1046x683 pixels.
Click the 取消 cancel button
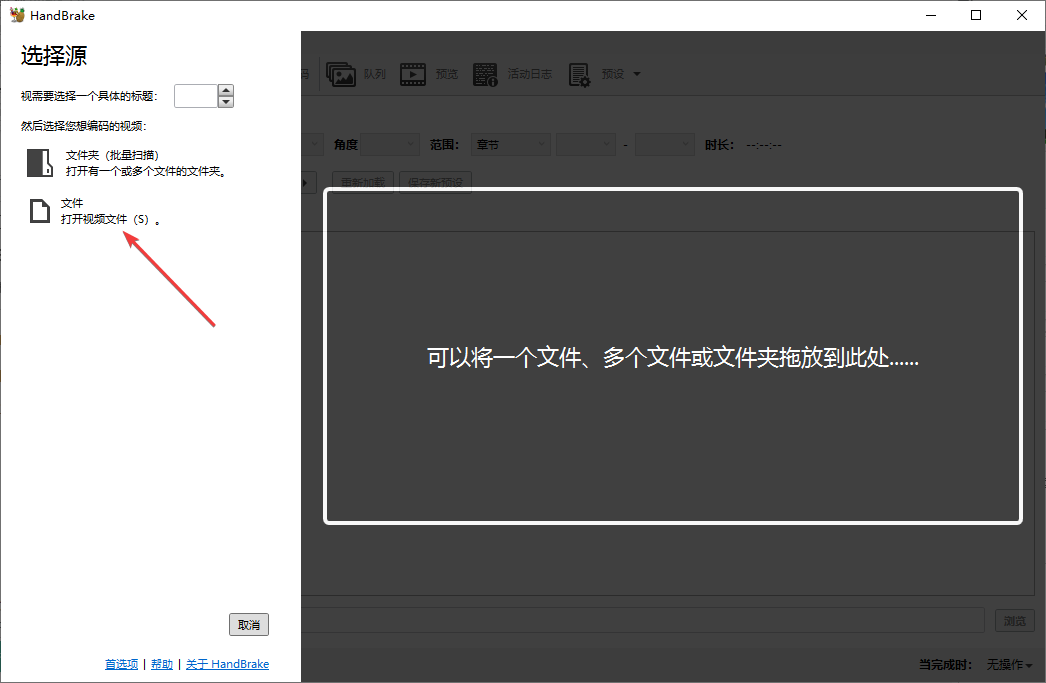248,624
